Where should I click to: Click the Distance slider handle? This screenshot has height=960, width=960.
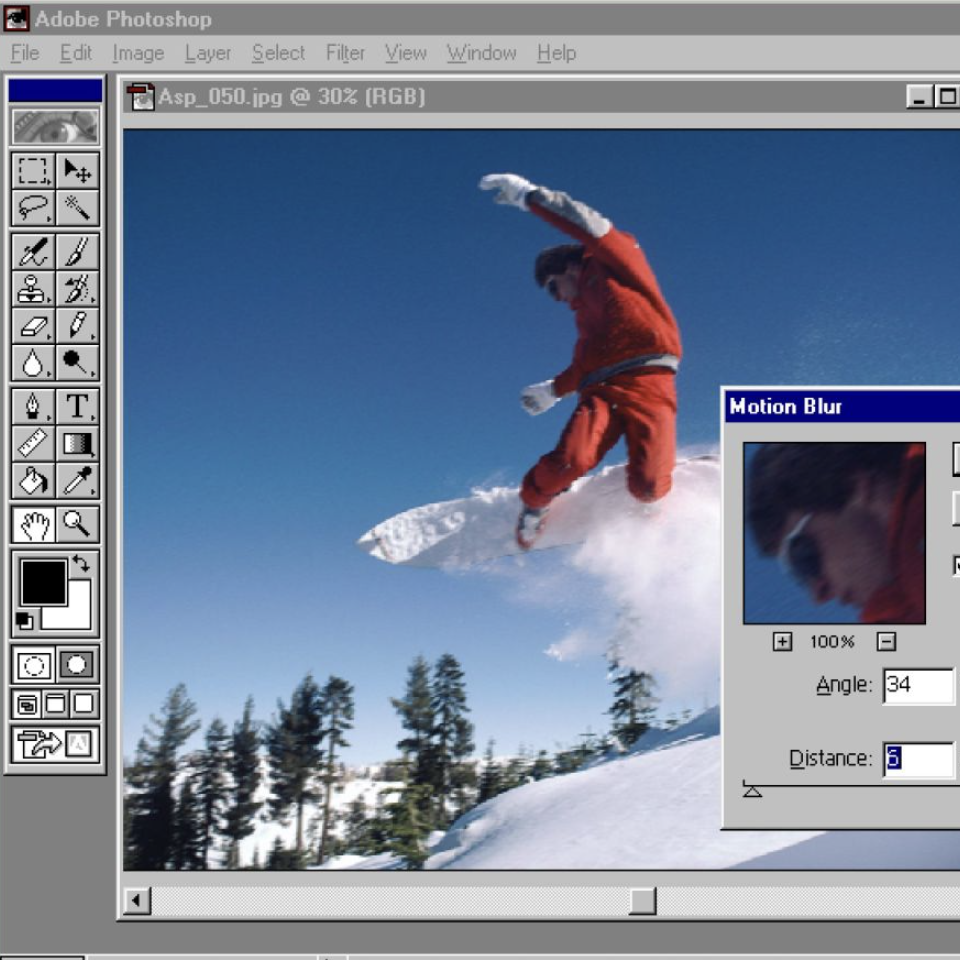click(752, 791)
